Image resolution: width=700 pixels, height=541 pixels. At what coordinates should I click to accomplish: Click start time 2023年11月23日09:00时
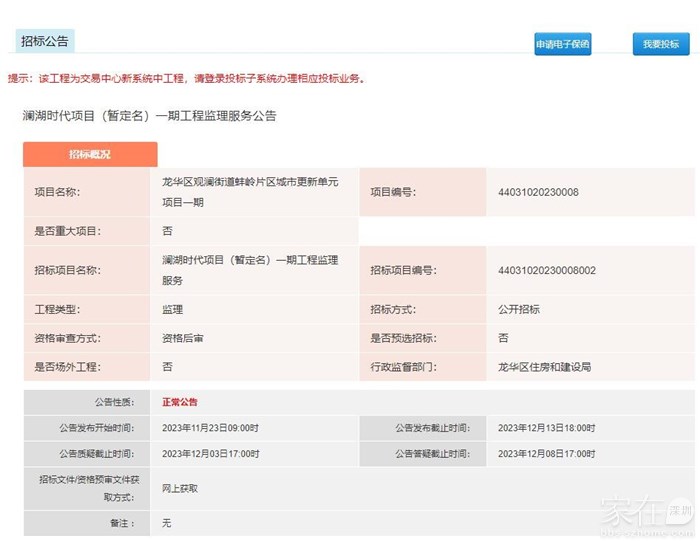(x=210, y=428)
